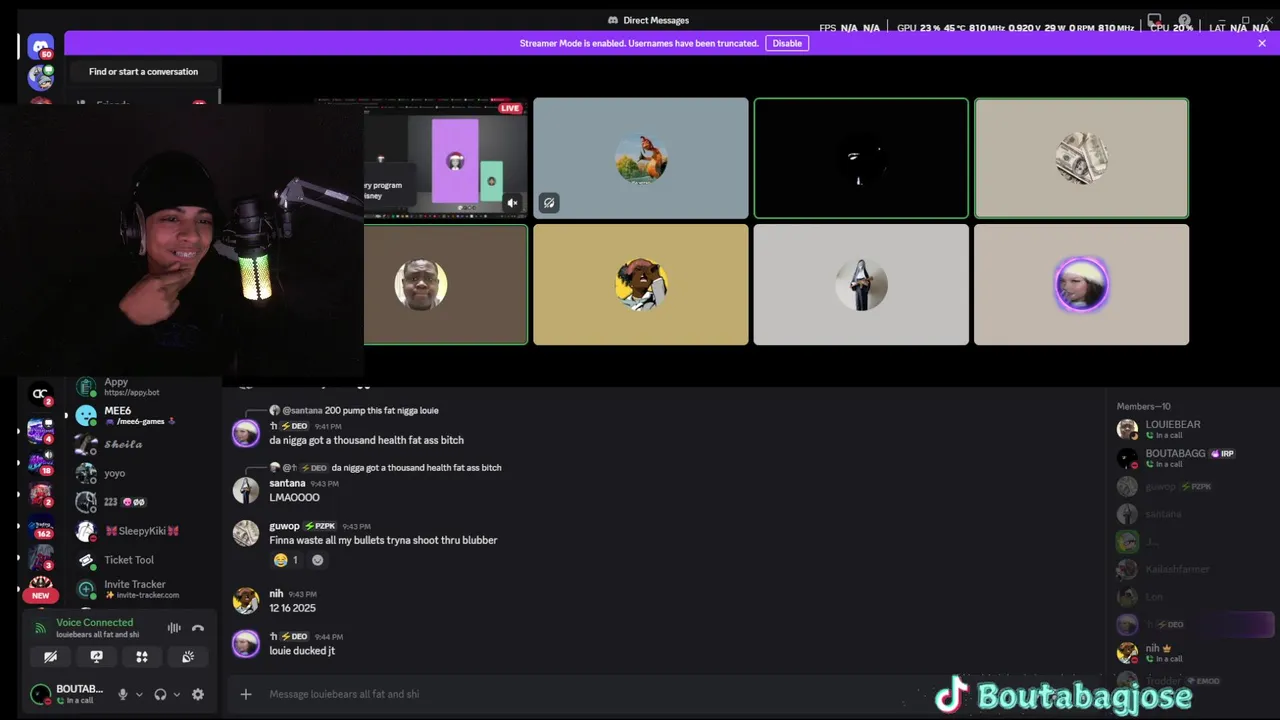Click santana username in chat
The height and width of the screenshot is (720, 1280).
(x=287, y=483)
